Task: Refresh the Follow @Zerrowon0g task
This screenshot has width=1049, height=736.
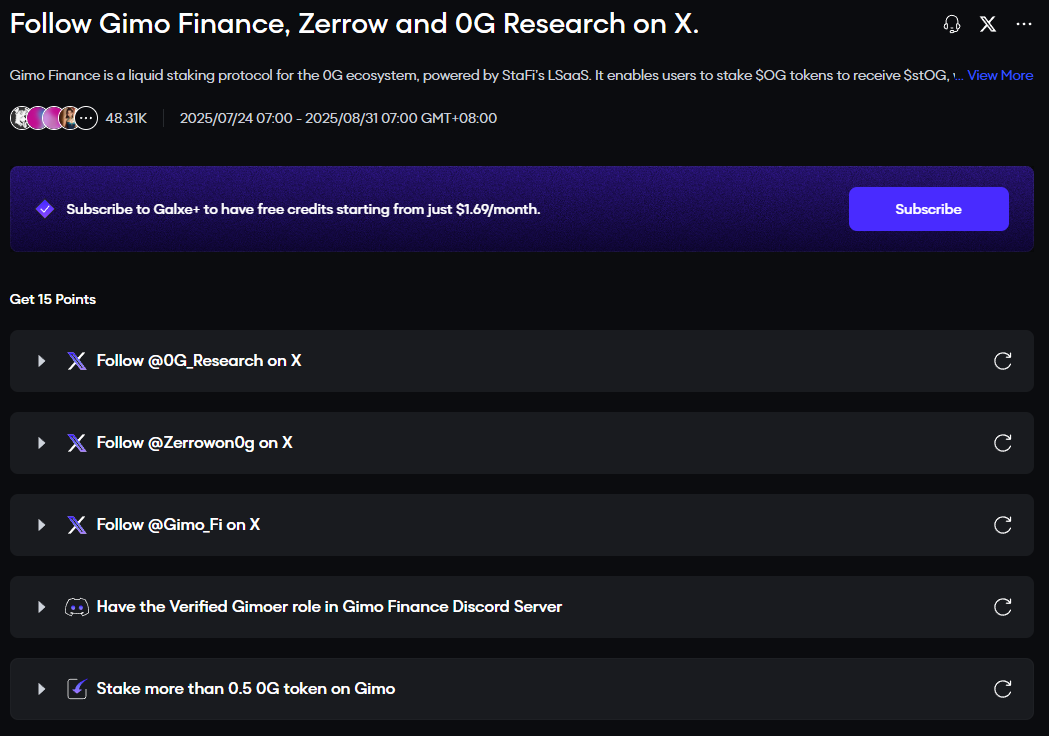Action: pos(1003,443)
